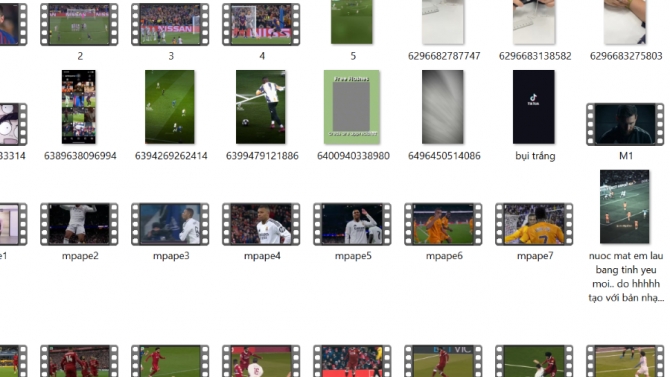The image size is (670, 377).
Task: Select the vertical video thumbnail named 5
Action: click(352, 22)
